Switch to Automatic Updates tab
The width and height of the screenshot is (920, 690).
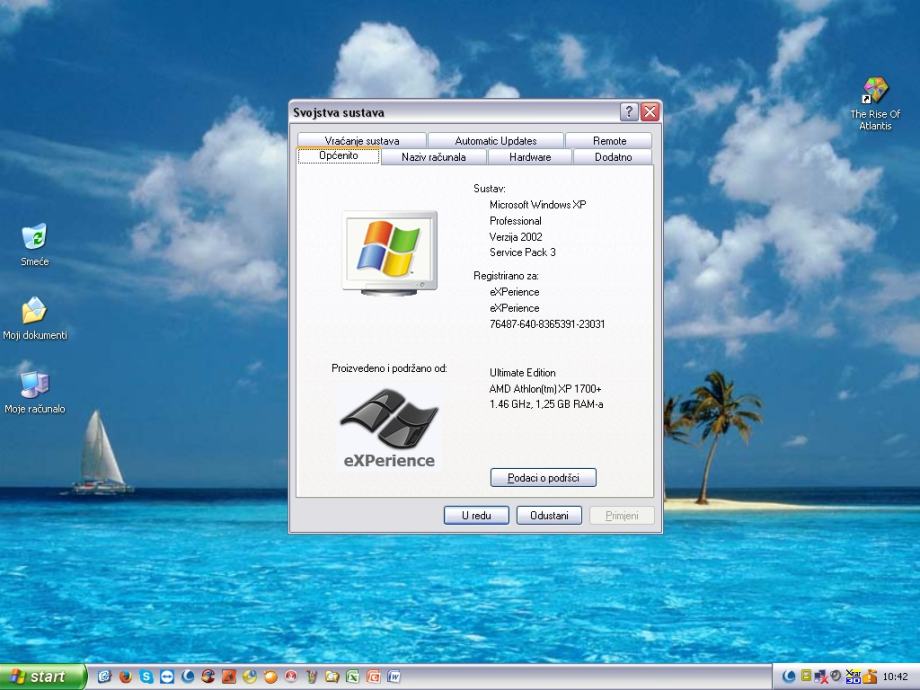(x=496, y=141)
